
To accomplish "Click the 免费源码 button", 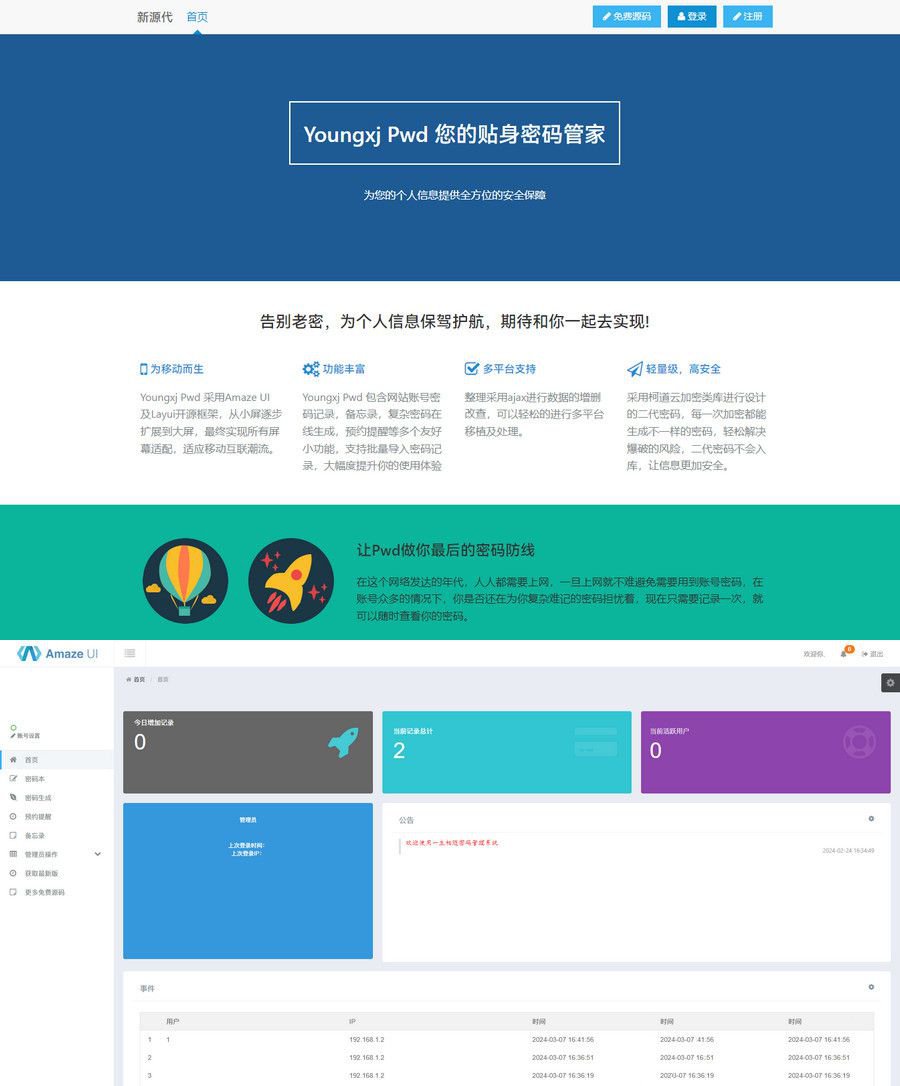I will pyautogui.click(x=626, y=17).
